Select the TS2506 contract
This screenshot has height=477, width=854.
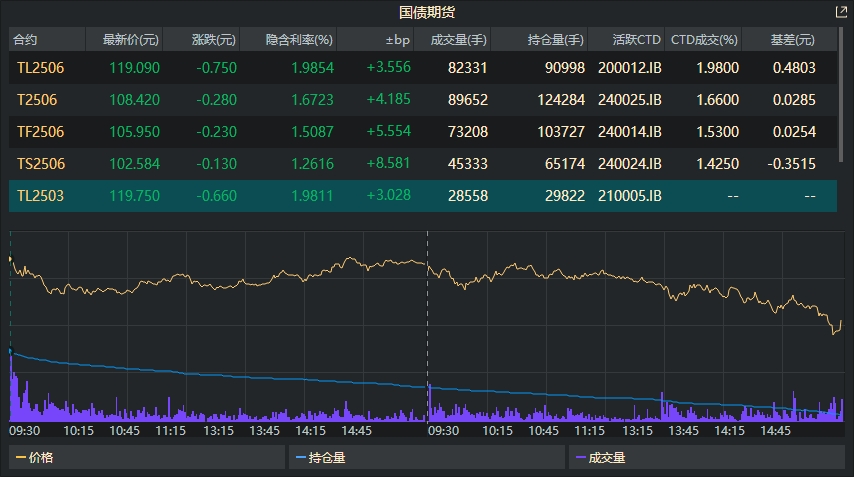[40, 164]
